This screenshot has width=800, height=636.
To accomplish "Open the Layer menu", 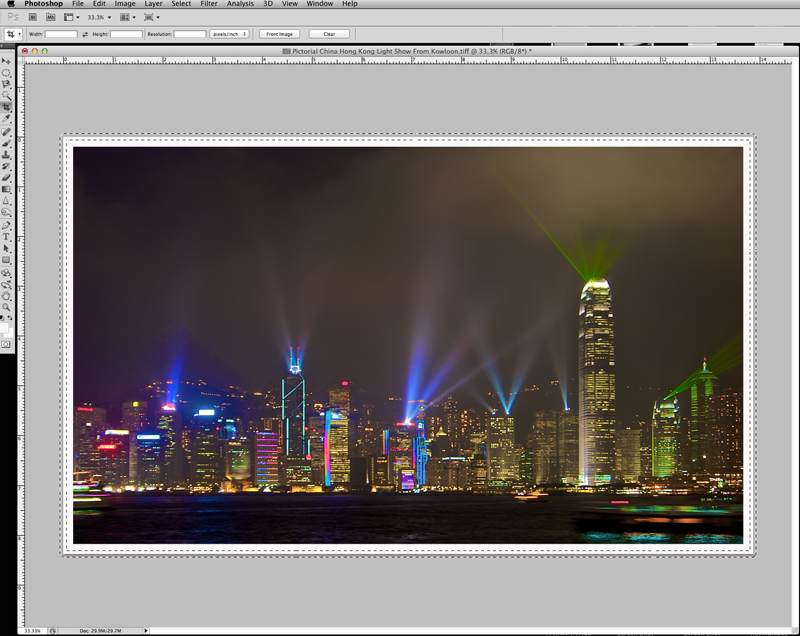I will pyautogui.click(x=153, y=4).
